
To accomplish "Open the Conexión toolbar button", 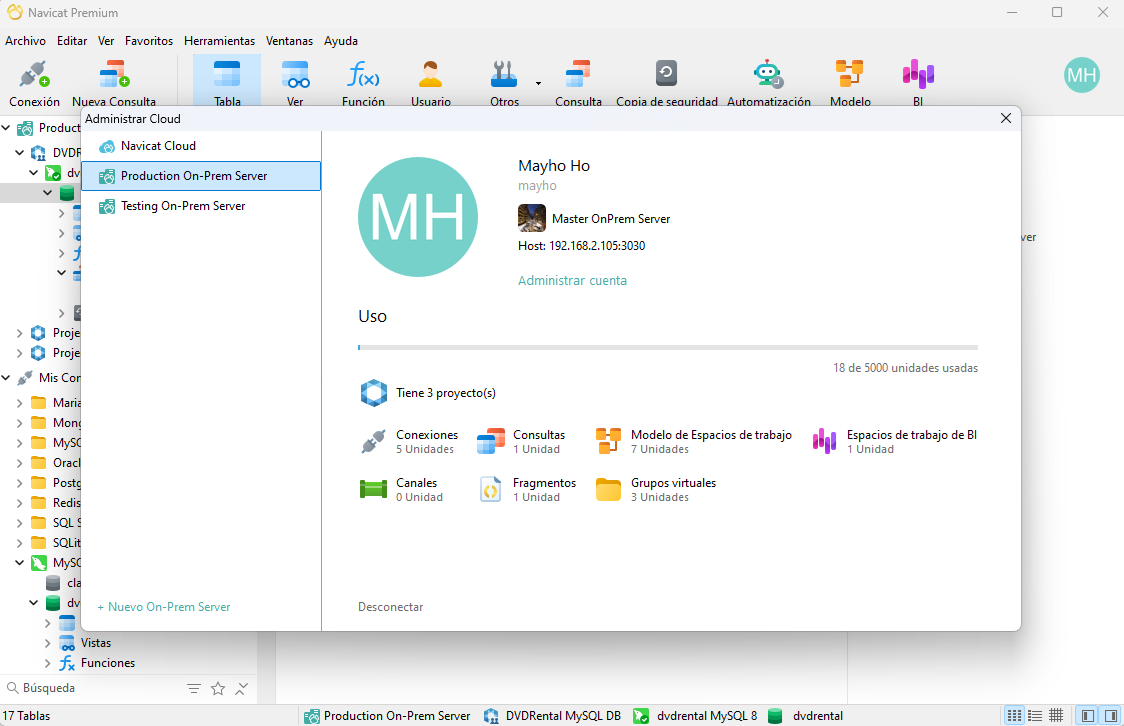I will tap(34, 84).
